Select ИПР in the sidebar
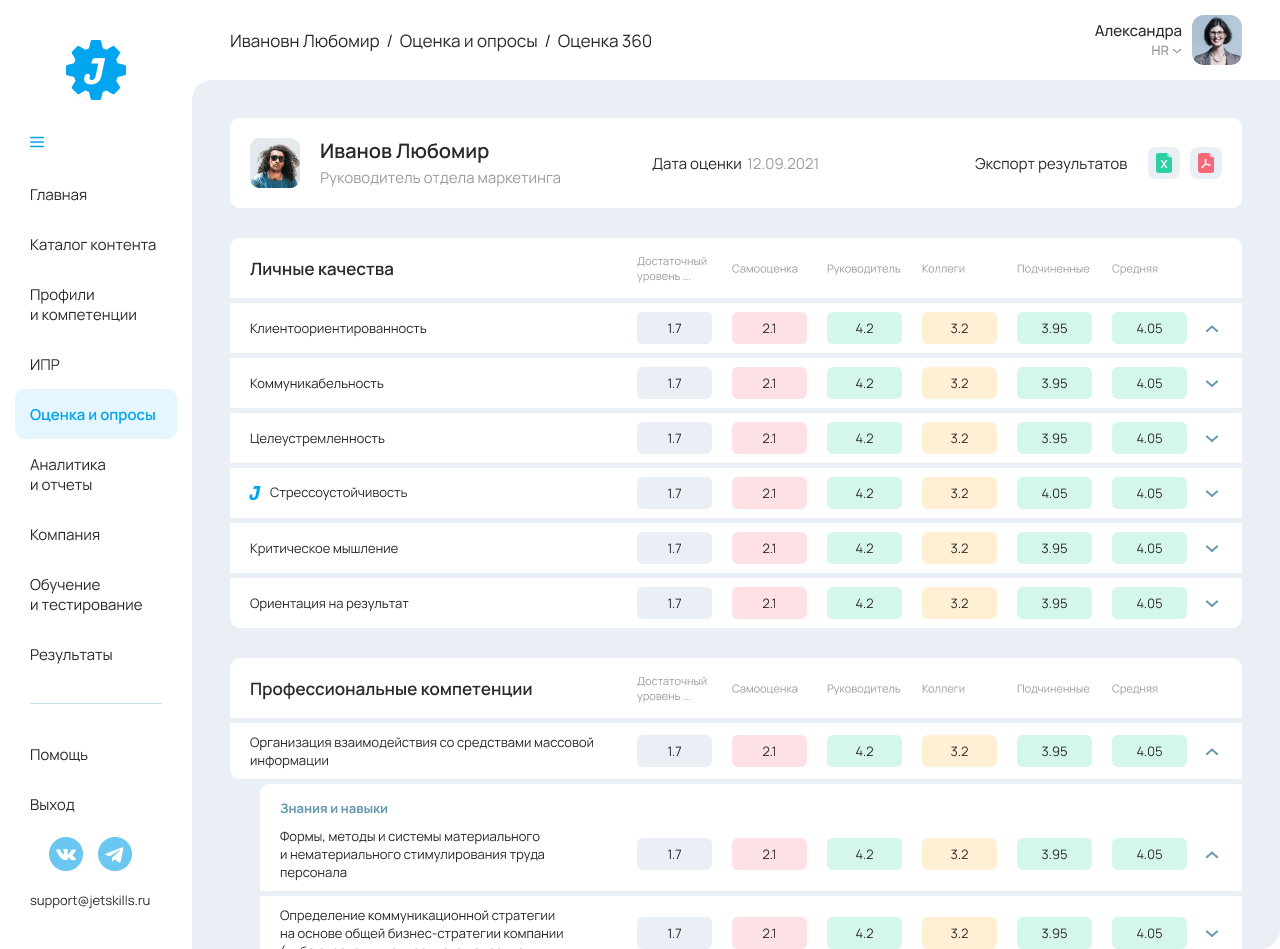1280x949 pixels. [45, 365]
